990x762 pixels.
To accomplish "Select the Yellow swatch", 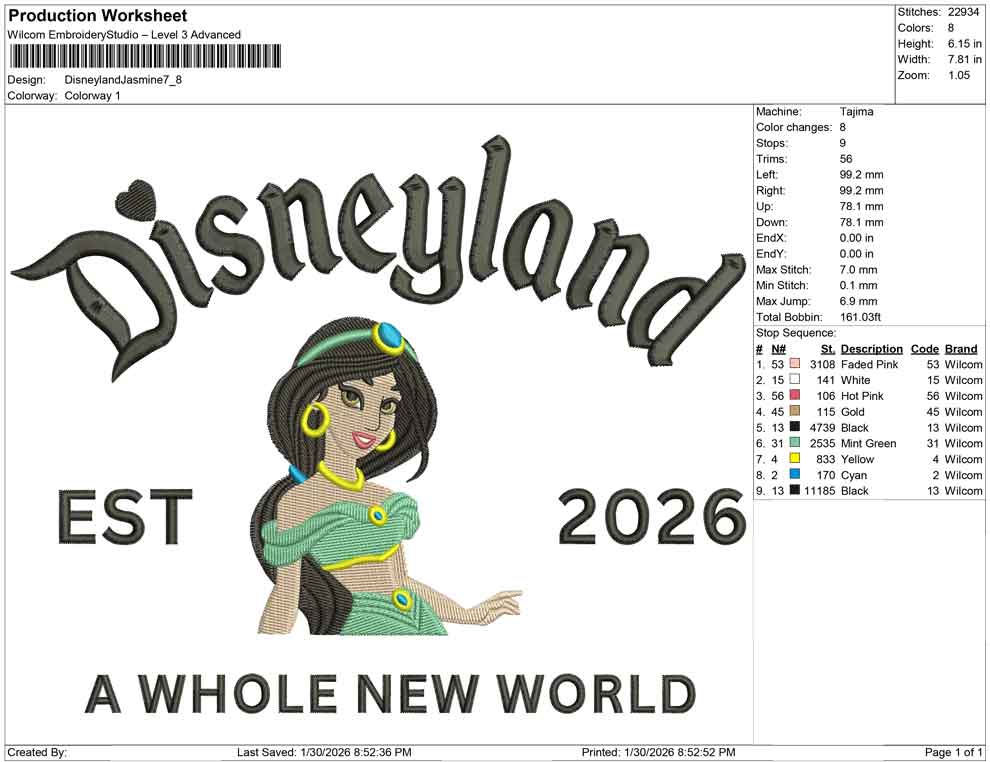I will click(793, 459).
